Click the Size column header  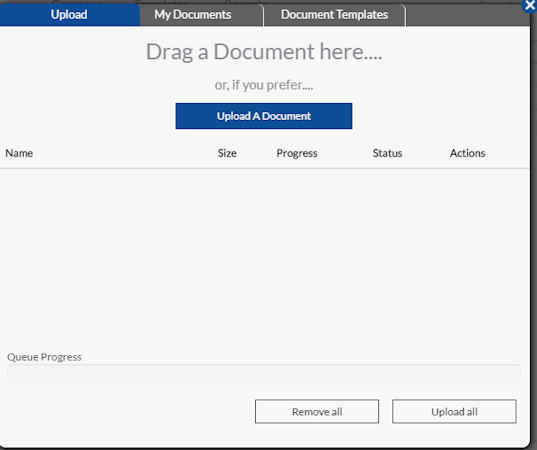pos(227,153)
